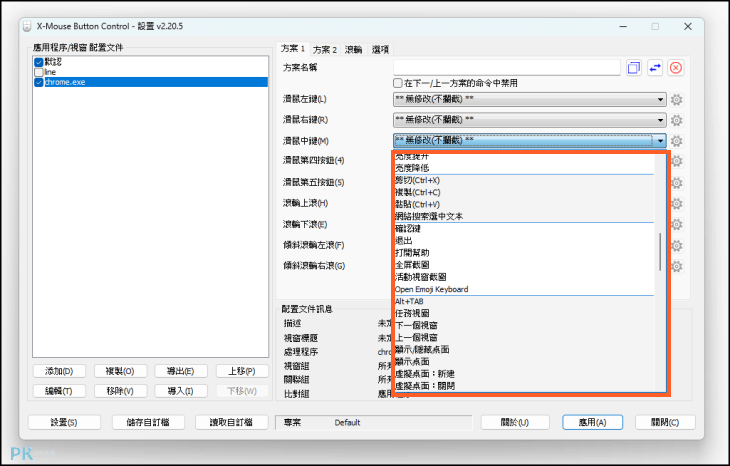
Task: Choose 全屏截圖 in the dropdown list
Action: pyautogui.click(x=524, y=265)
